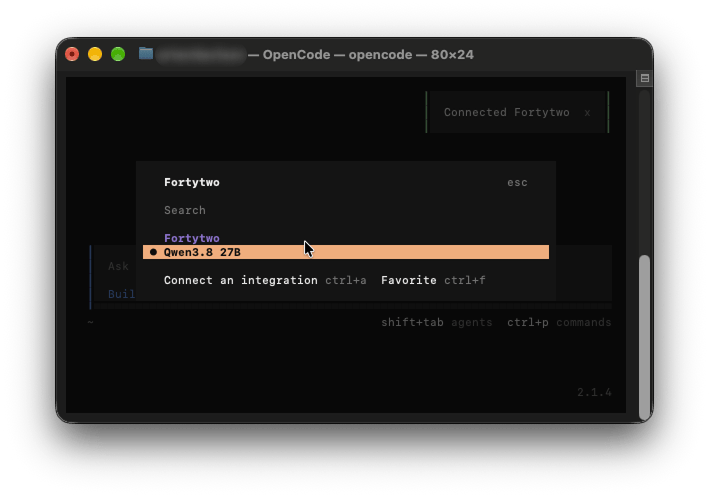Click the green zoom window button
The image size is (709, 497).
(118, 54)
